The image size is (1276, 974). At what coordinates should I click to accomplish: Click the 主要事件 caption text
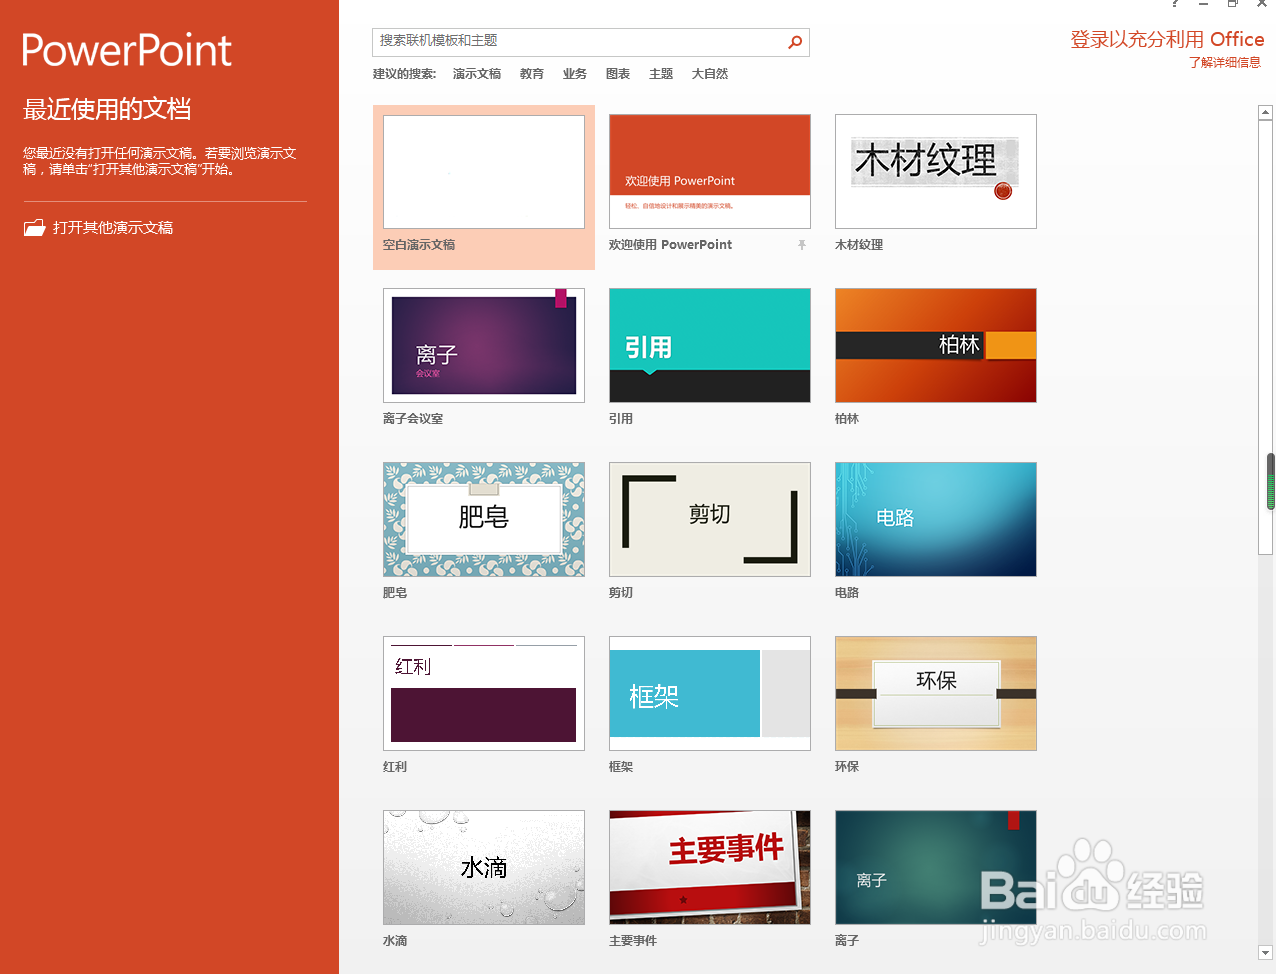pos(633,941)
